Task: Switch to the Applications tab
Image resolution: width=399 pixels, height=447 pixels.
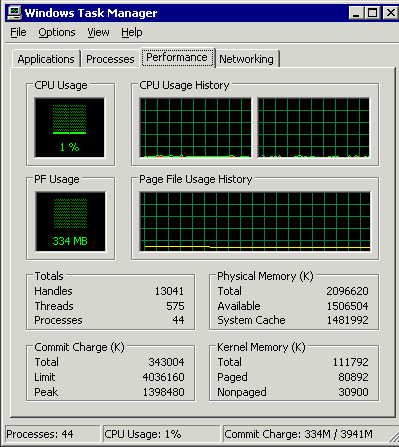Action: point(46,59)
